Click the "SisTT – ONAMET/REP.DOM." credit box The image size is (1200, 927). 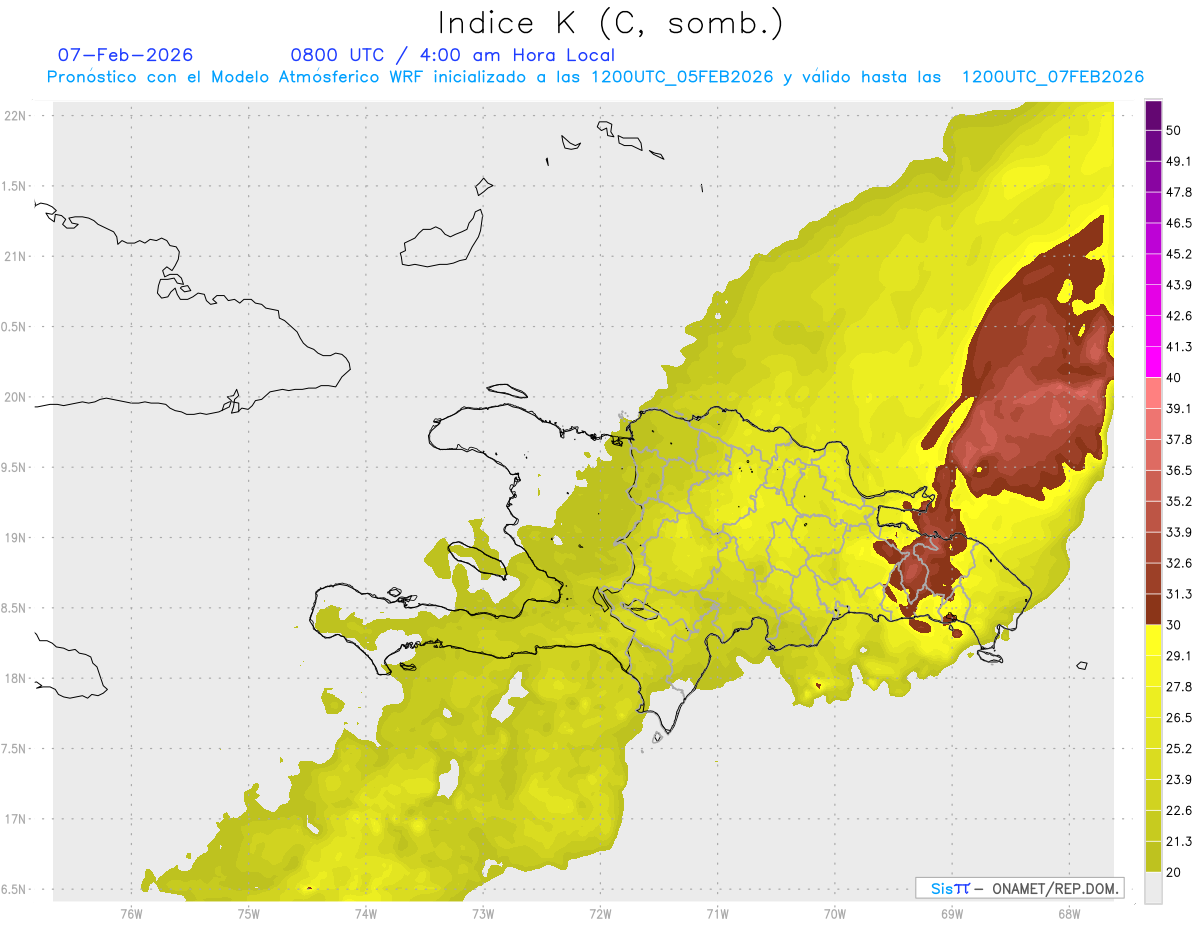1019,888
